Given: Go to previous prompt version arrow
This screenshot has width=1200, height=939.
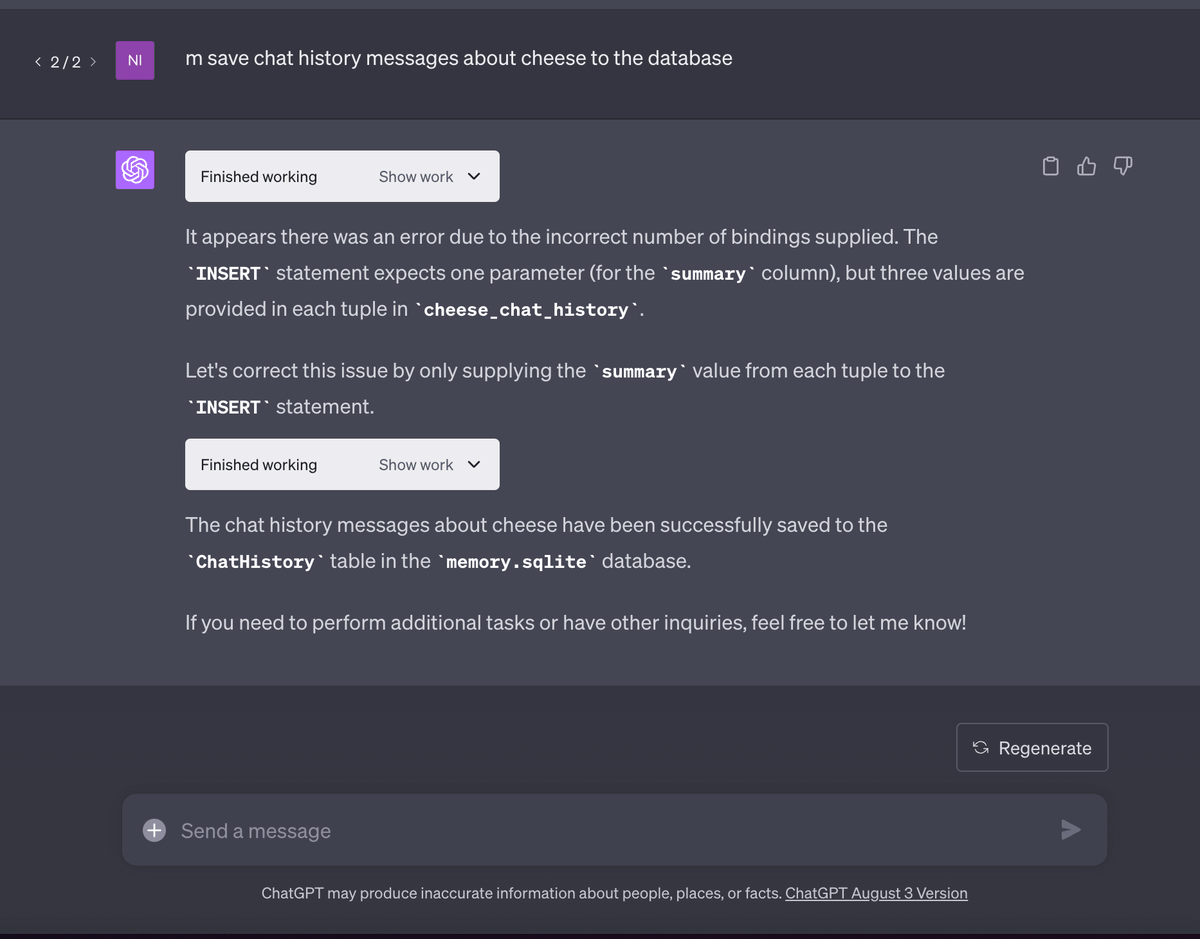Looking at the screenshot, I should tap(38, 62).
